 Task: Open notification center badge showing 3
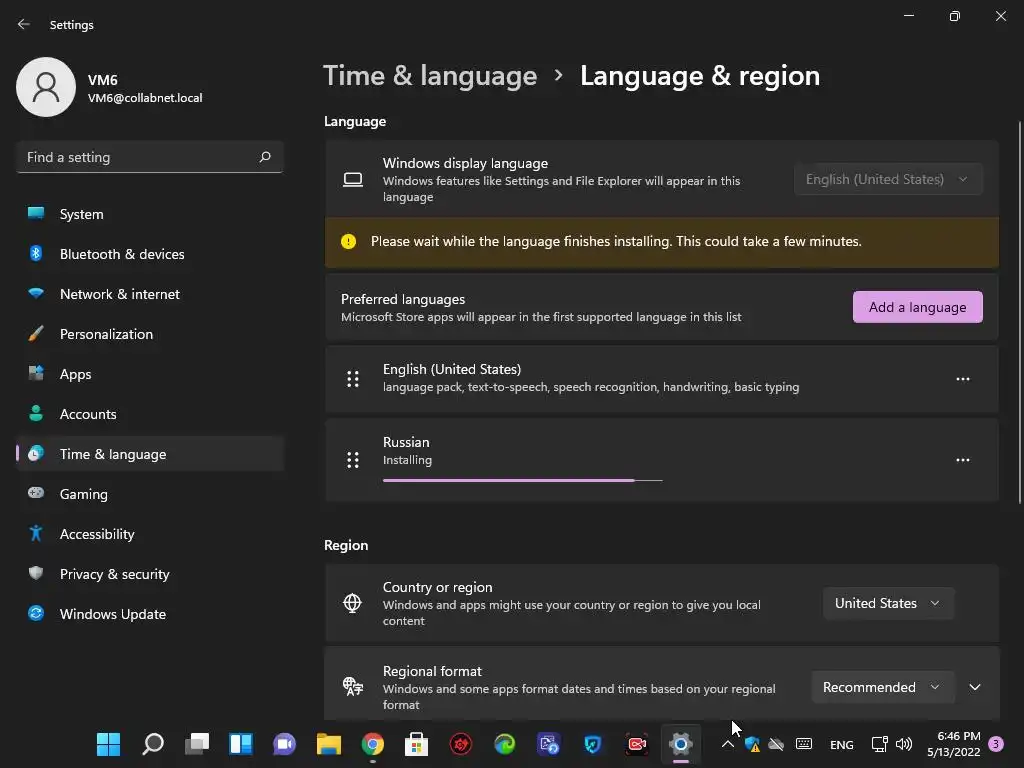pos(996,744)
